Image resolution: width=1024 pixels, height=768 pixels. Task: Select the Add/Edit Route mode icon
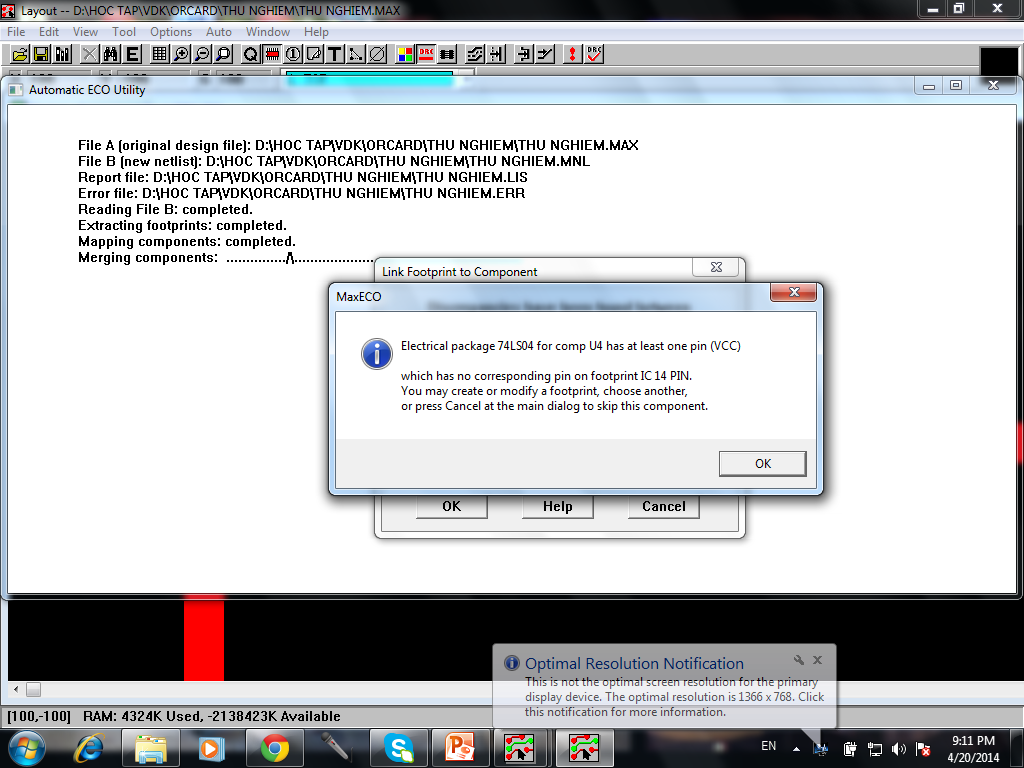tap(545, 54)
